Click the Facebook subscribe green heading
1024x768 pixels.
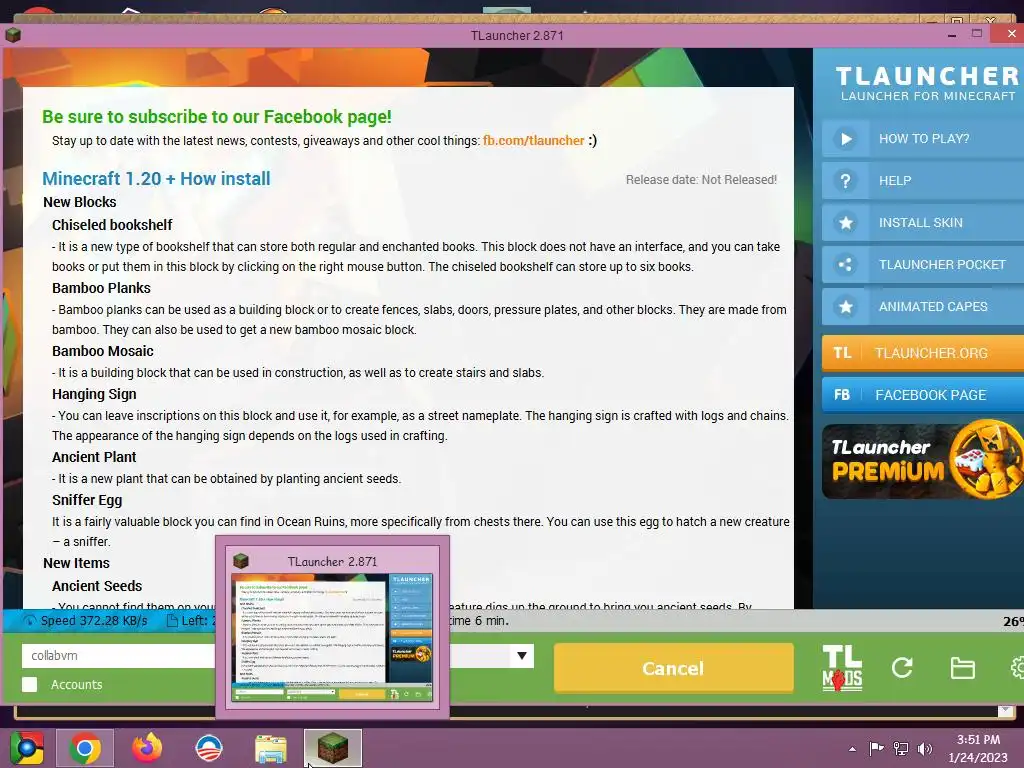tap(217, 117)
